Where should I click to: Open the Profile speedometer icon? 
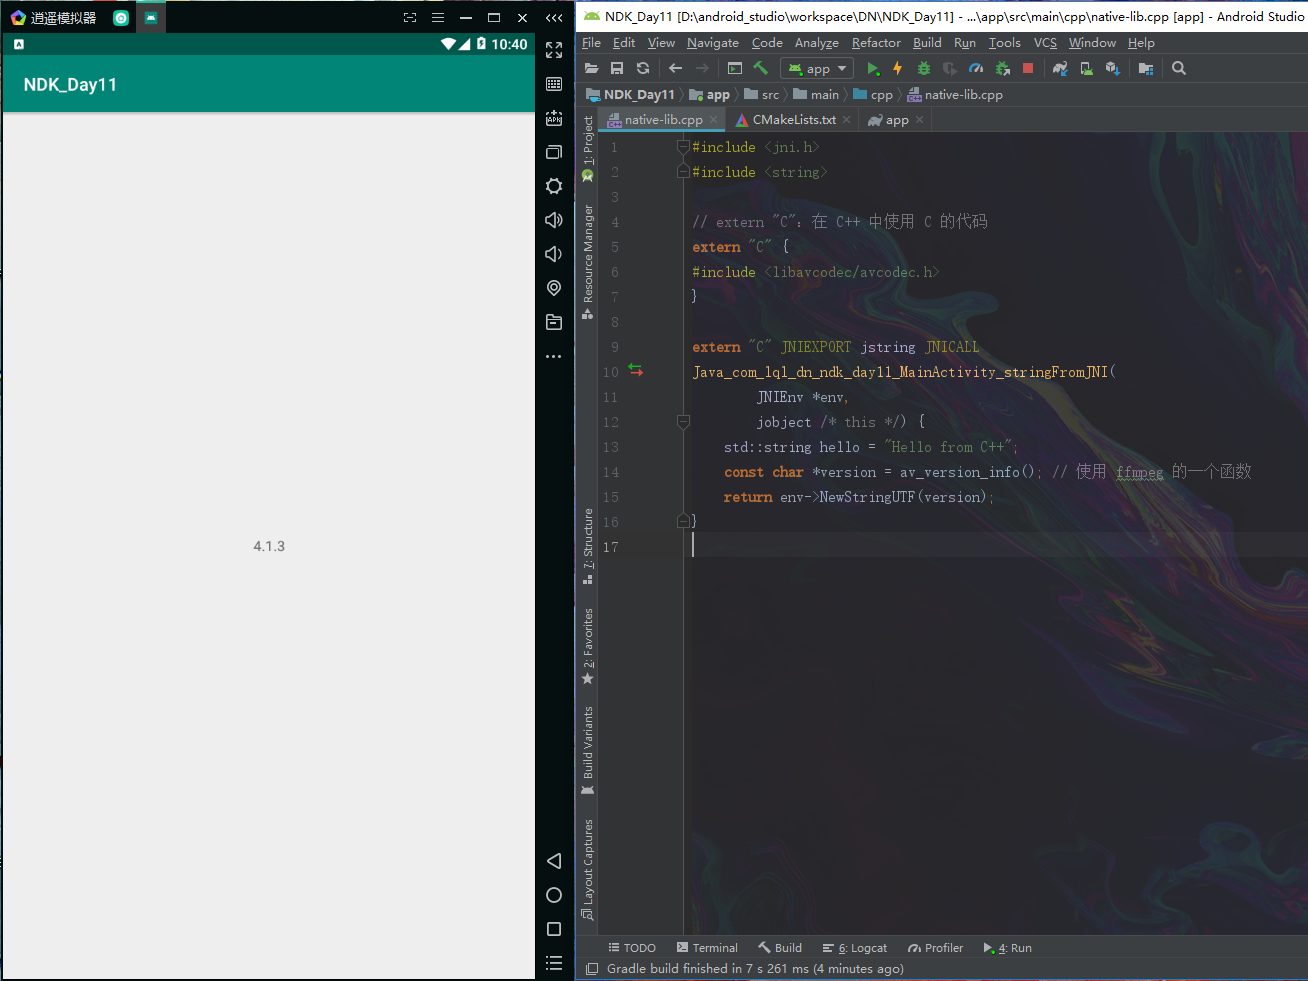(976, 68)
